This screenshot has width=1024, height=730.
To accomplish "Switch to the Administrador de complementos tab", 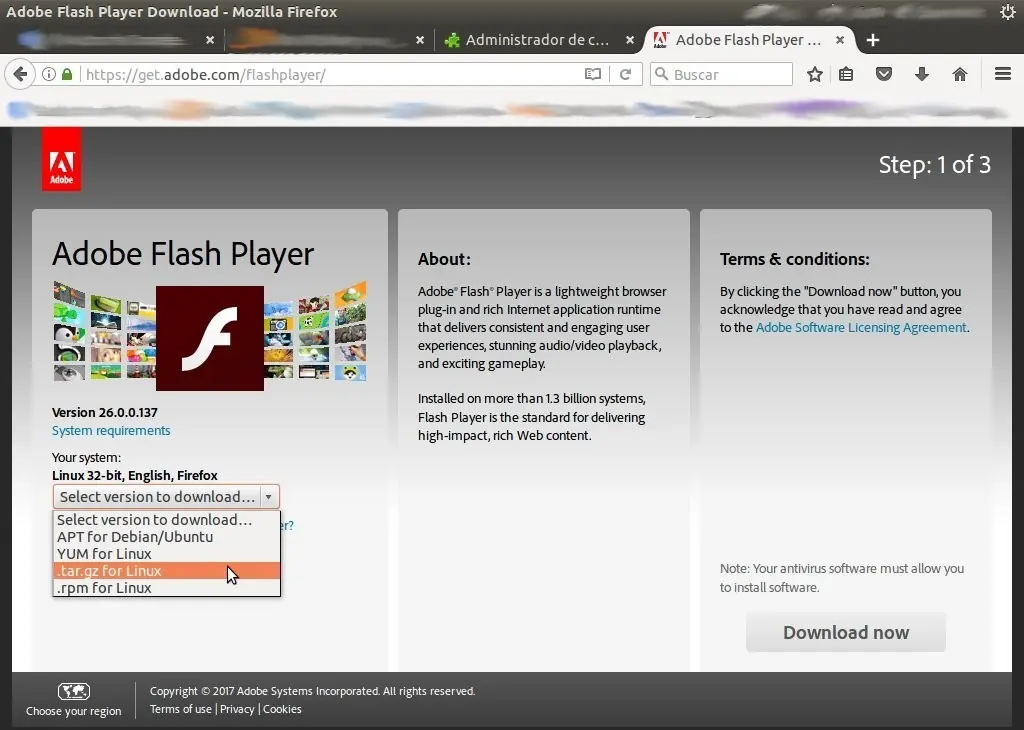I will (x=537, y=40).
